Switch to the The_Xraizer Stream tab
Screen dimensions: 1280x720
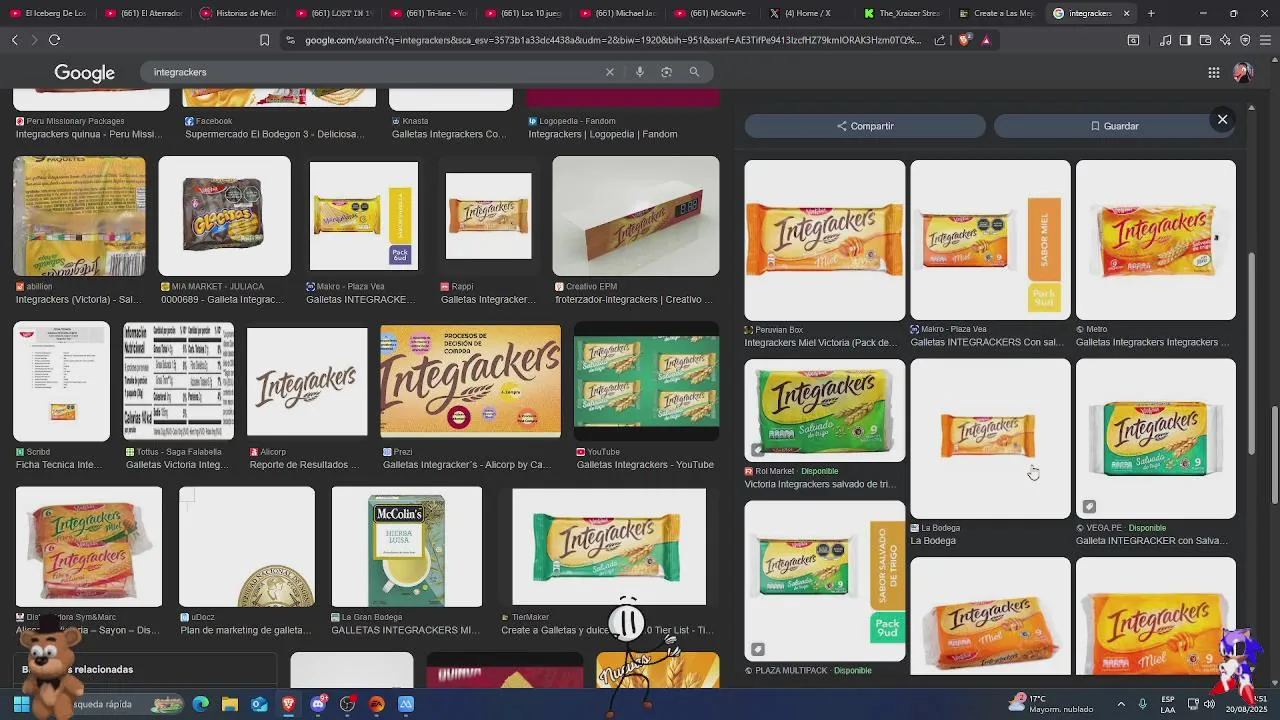tap(902, 13)
